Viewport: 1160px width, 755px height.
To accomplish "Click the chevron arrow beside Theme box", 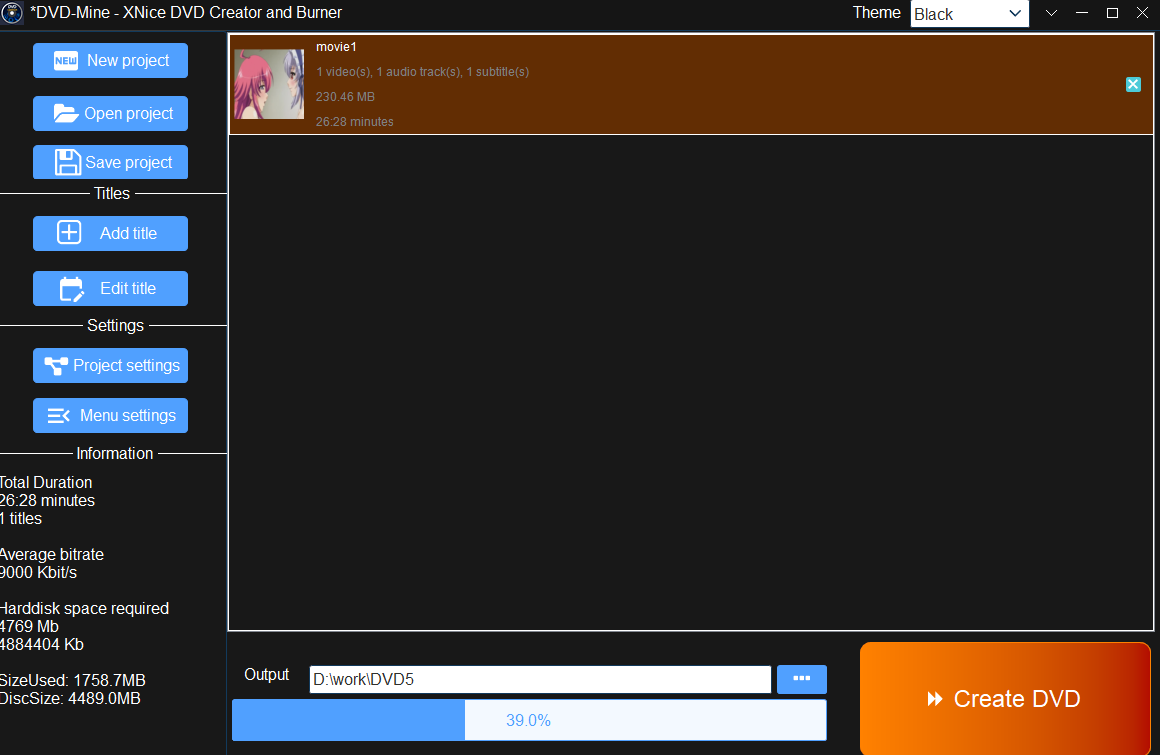I will click(x=1051, y=14).
